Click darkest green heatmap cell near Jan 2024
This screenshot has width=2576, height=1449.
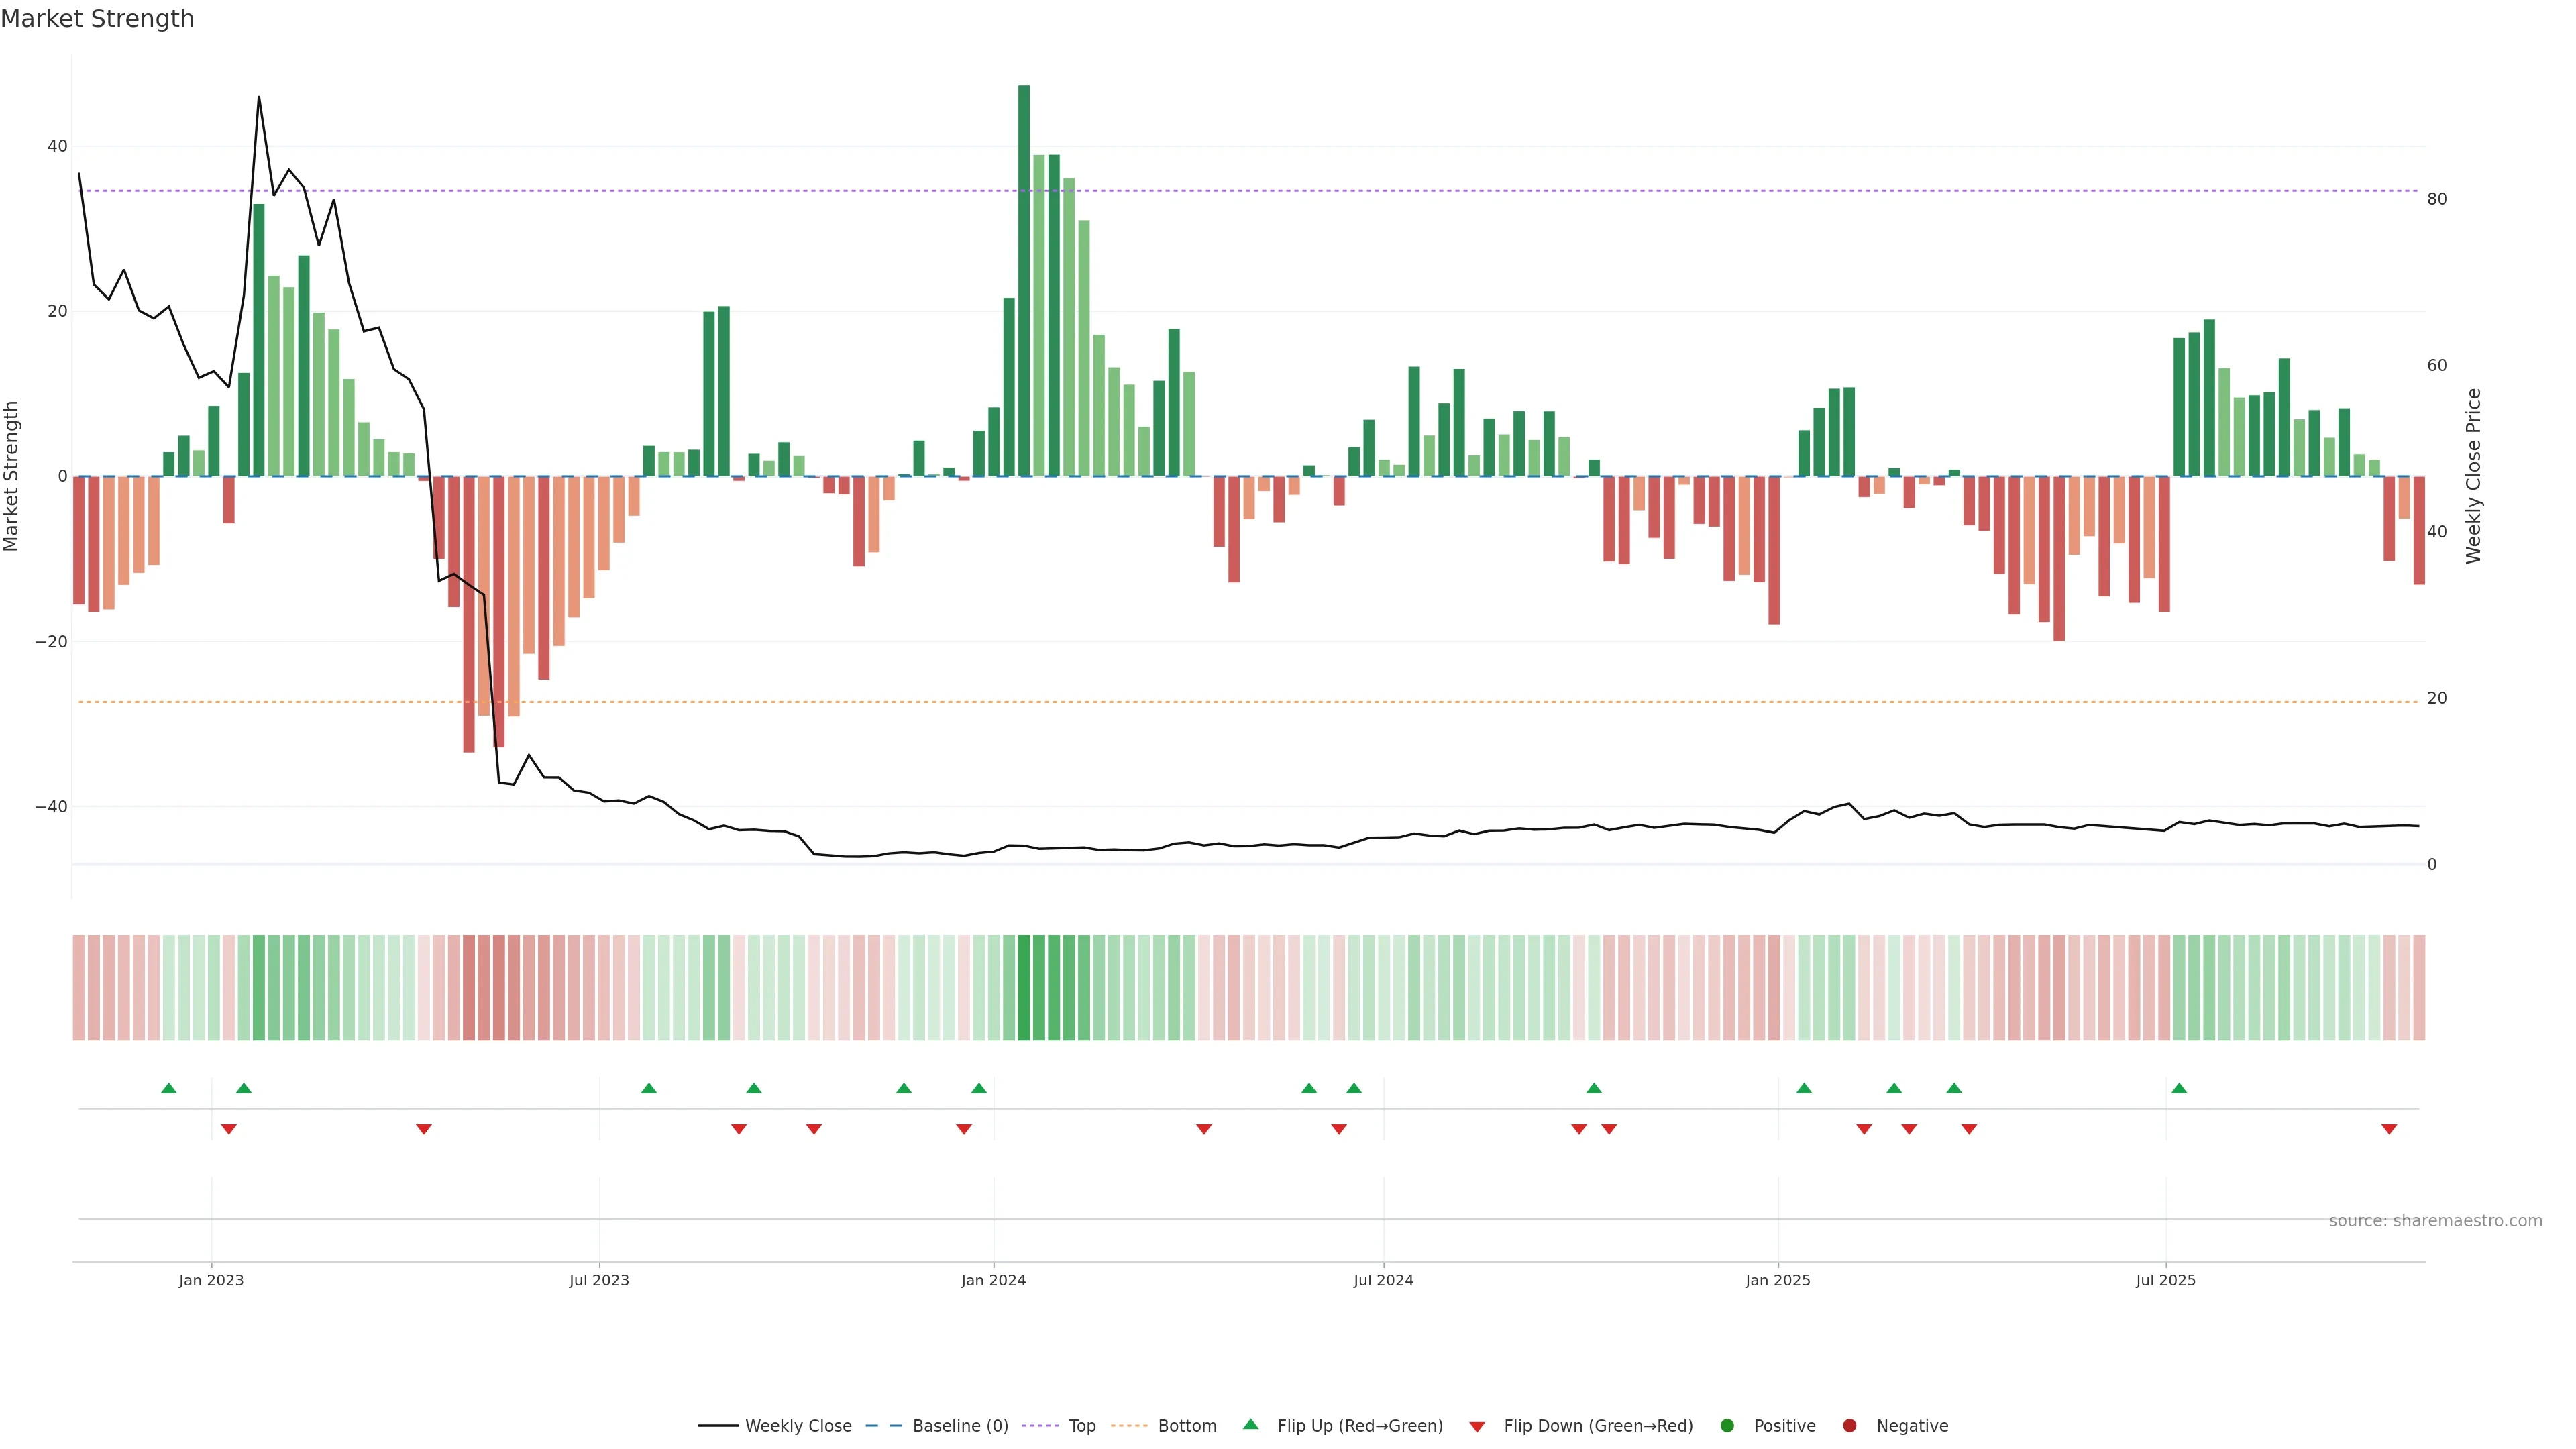pos(1024,987)
